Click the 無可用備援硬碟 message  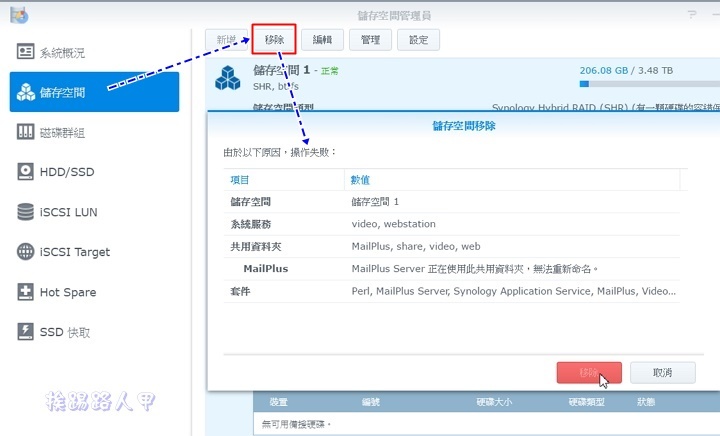tap(296, 425)
